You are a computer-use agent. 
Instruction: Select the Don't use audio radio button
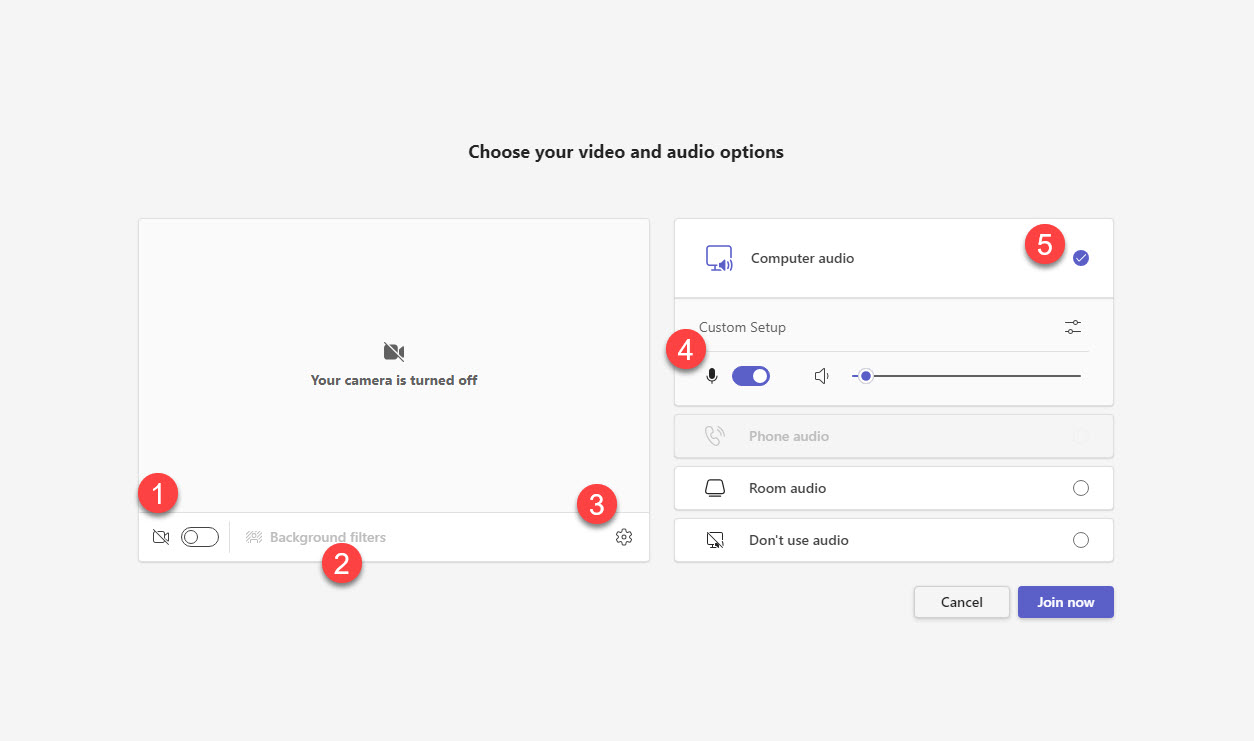[1080, 540]
